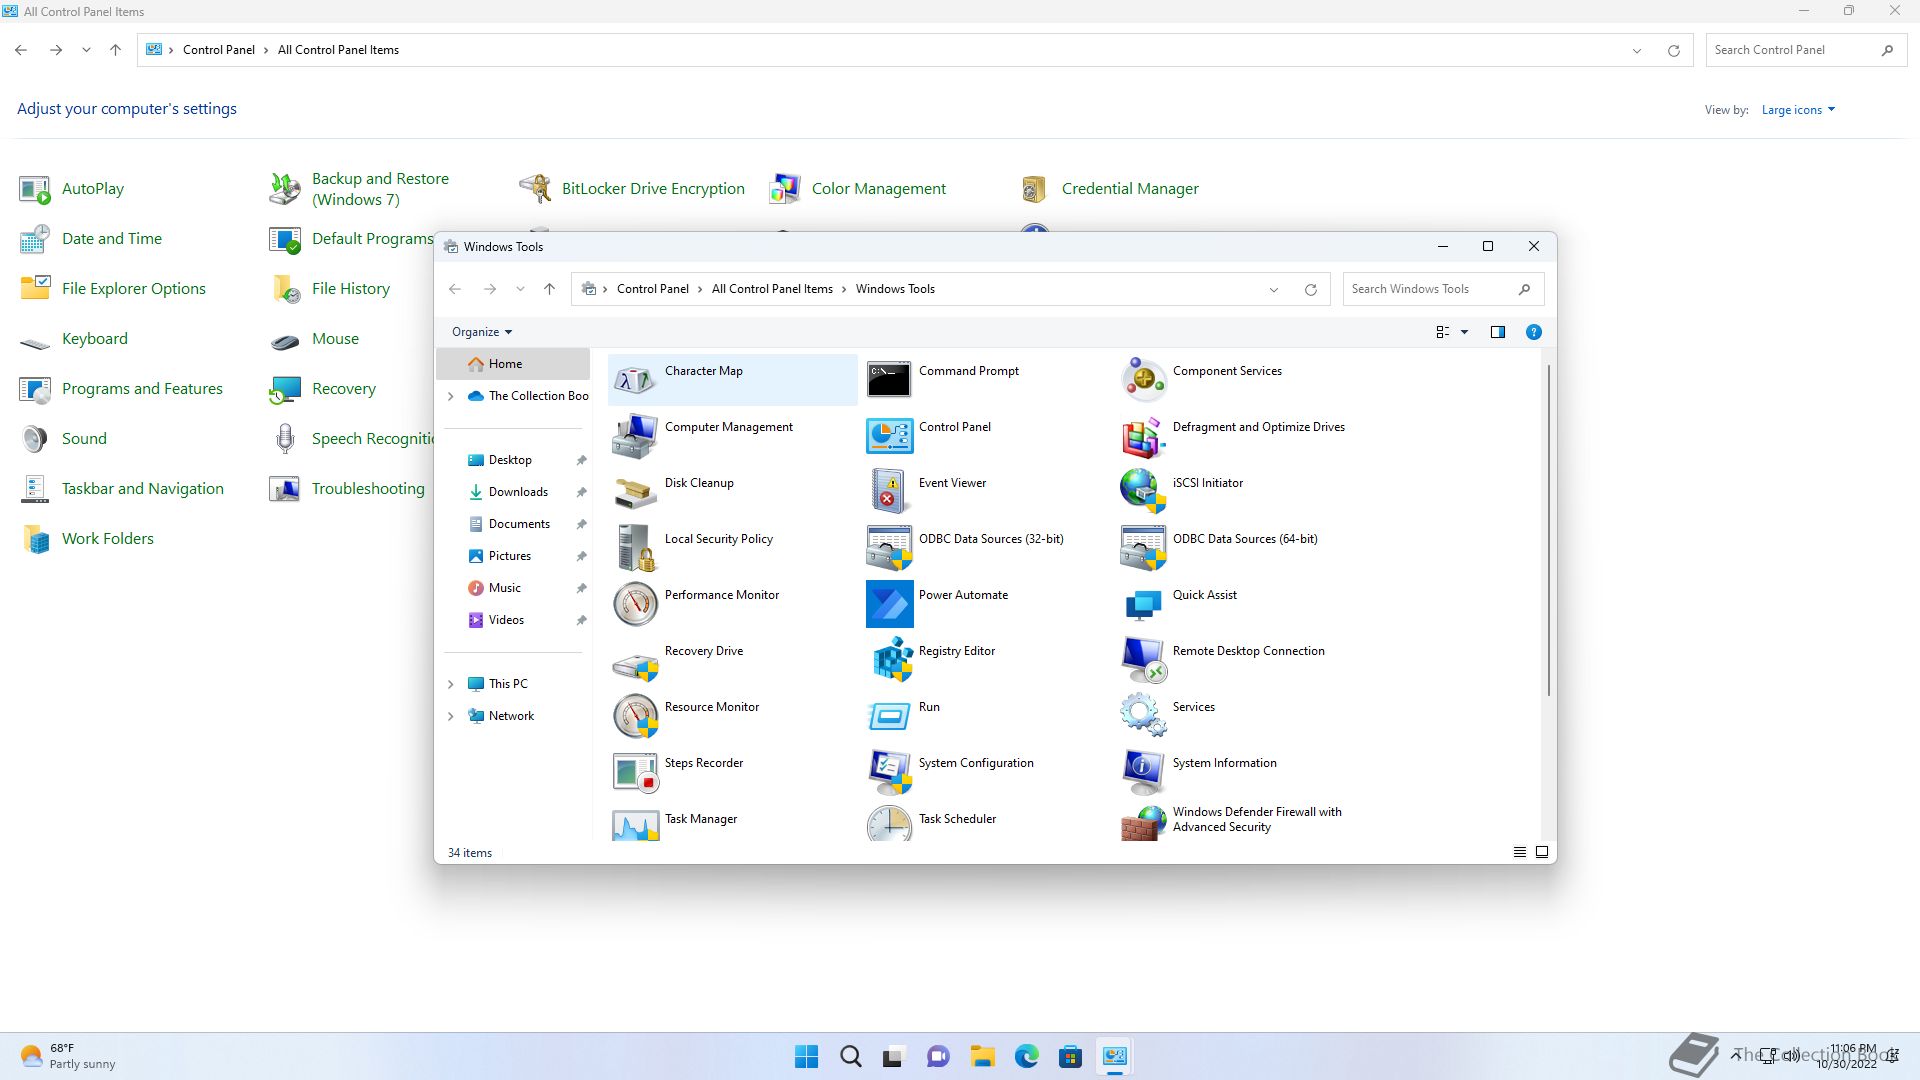Select Home in the navigation pane

pyautogui.click(x=513, y=364)
